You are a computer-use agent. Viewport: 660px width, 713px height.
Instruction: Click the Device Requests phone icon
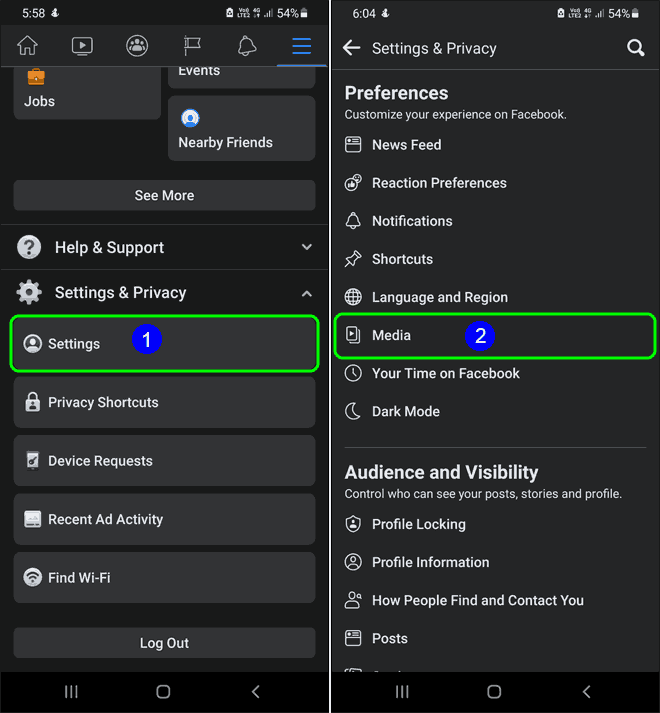pyautogui.click(x=32, y=461)
